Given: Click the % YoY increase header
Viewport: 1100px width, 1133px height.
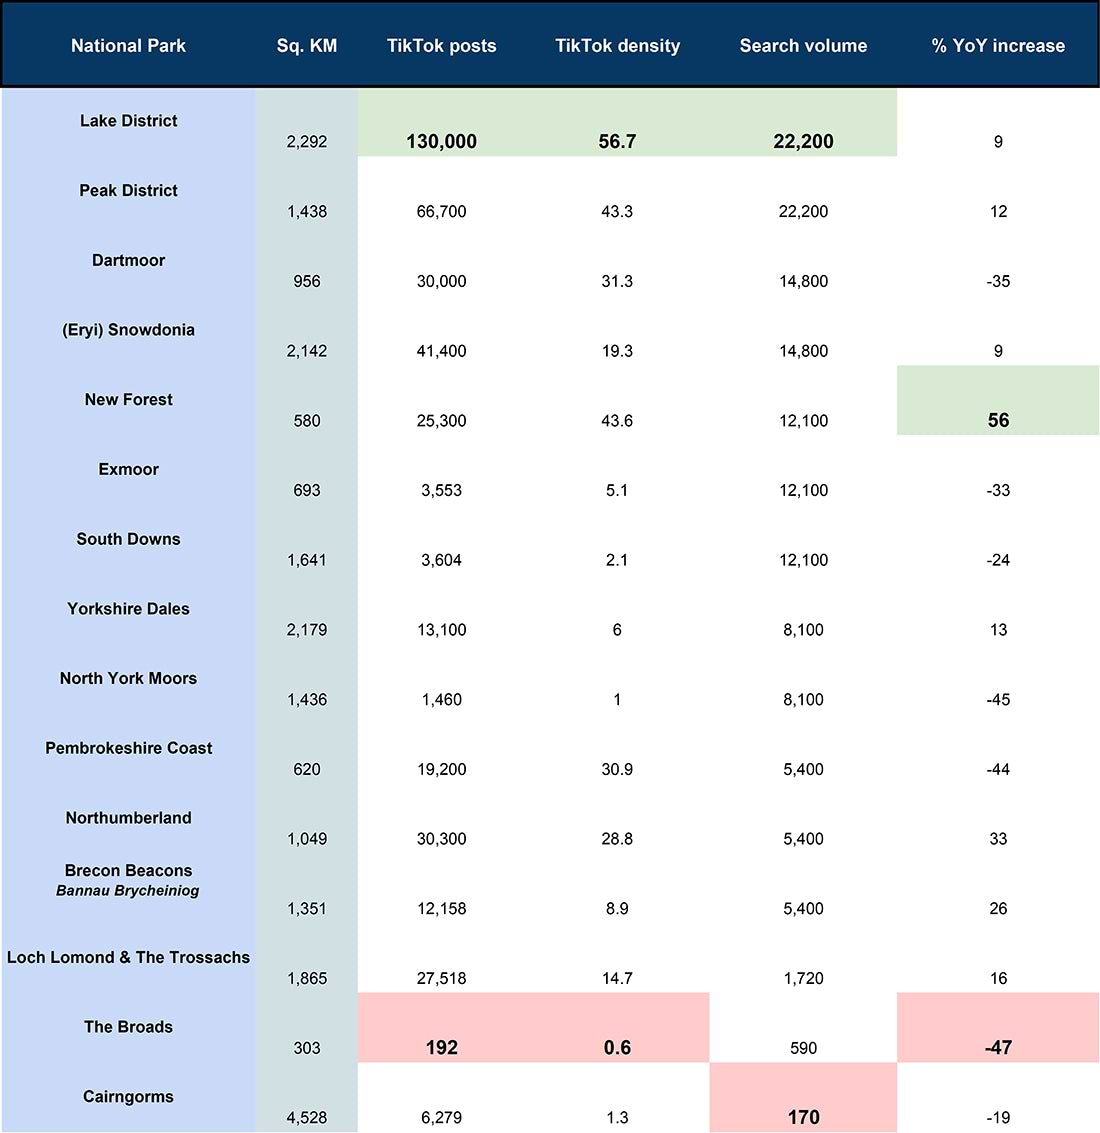Looking at the screenshot, I should 998,46.
